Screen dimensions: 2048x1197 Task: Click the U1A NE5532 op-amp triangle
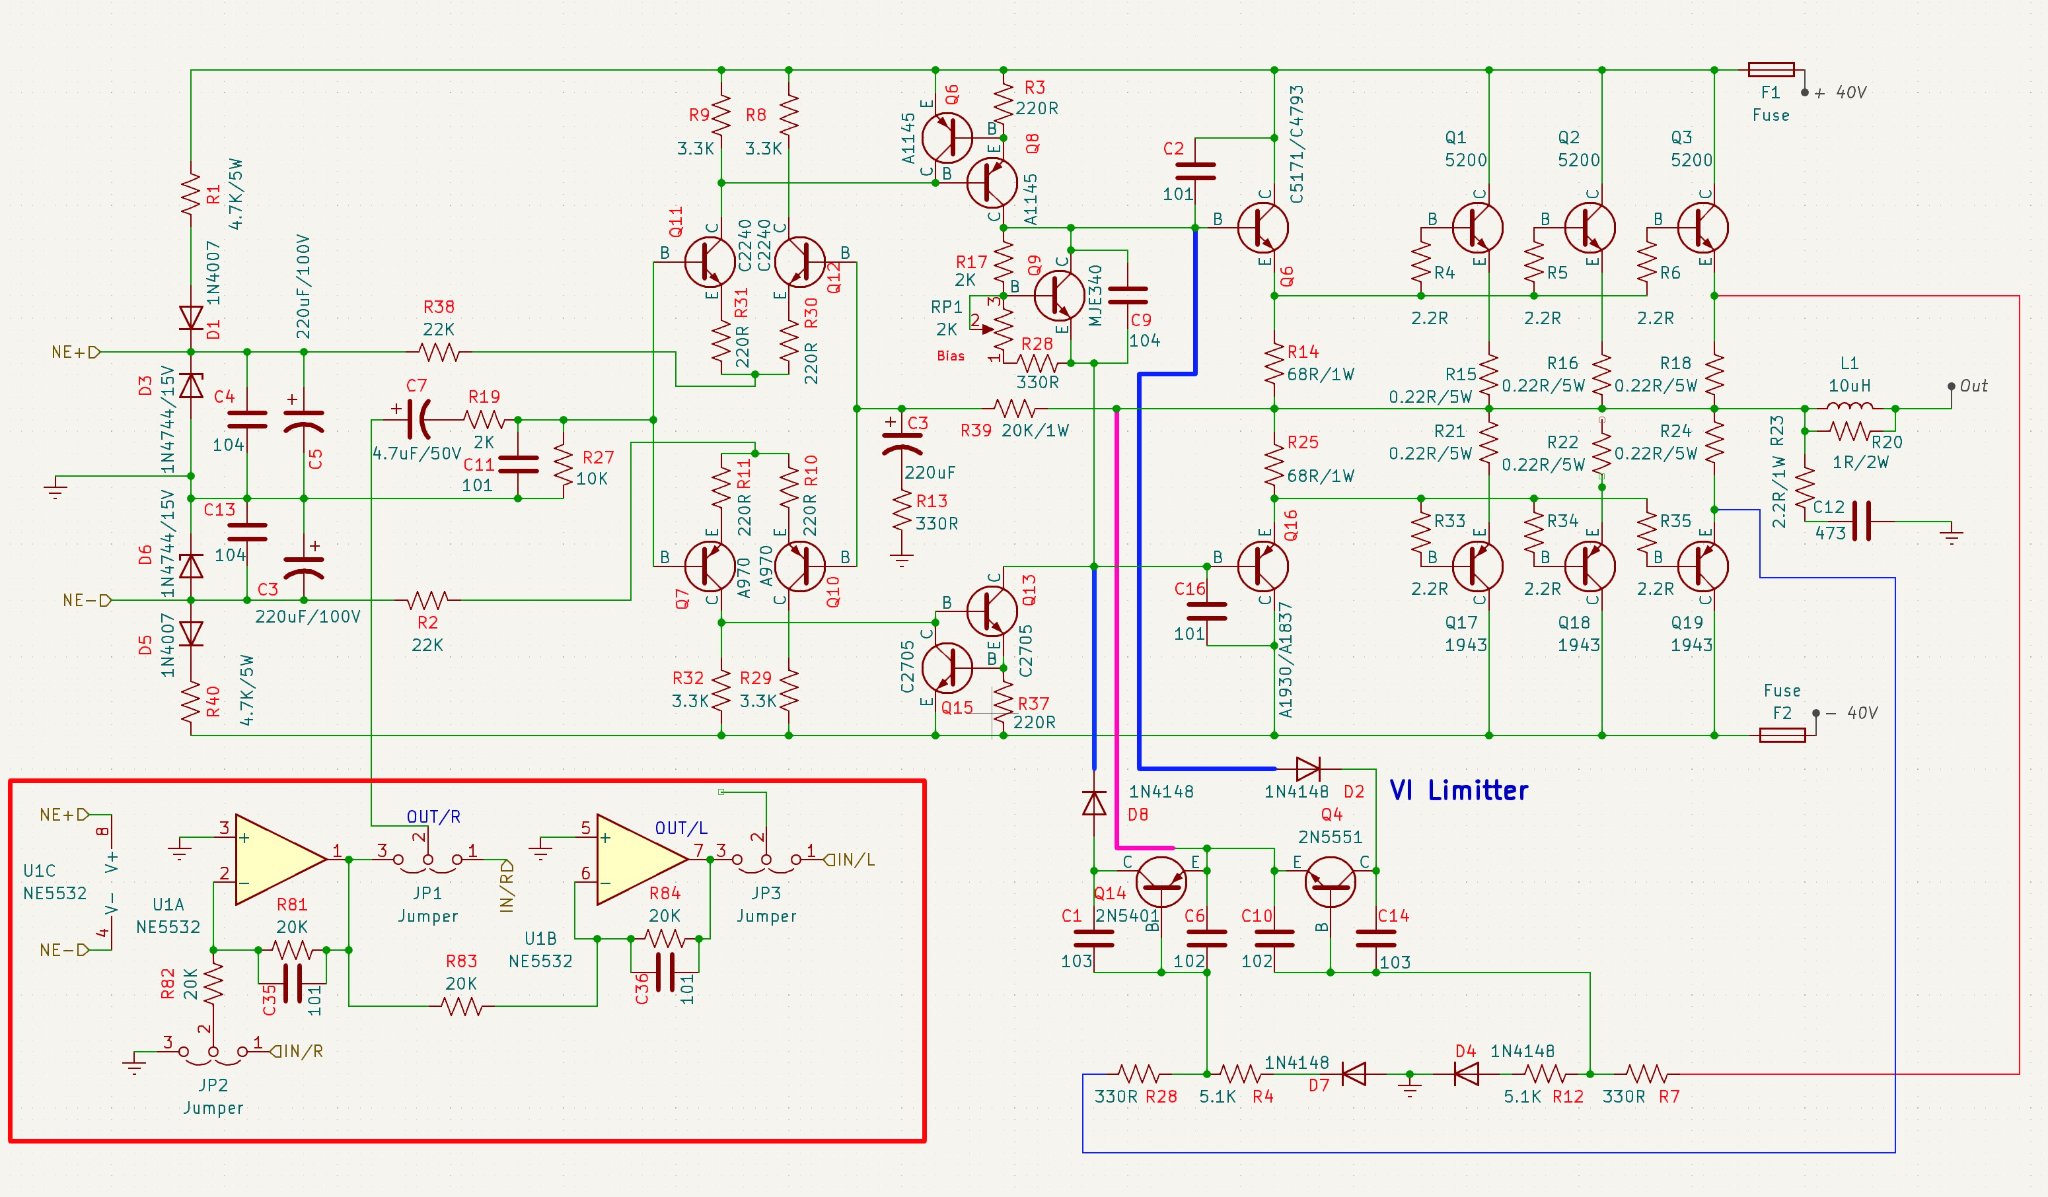[280, 859]
